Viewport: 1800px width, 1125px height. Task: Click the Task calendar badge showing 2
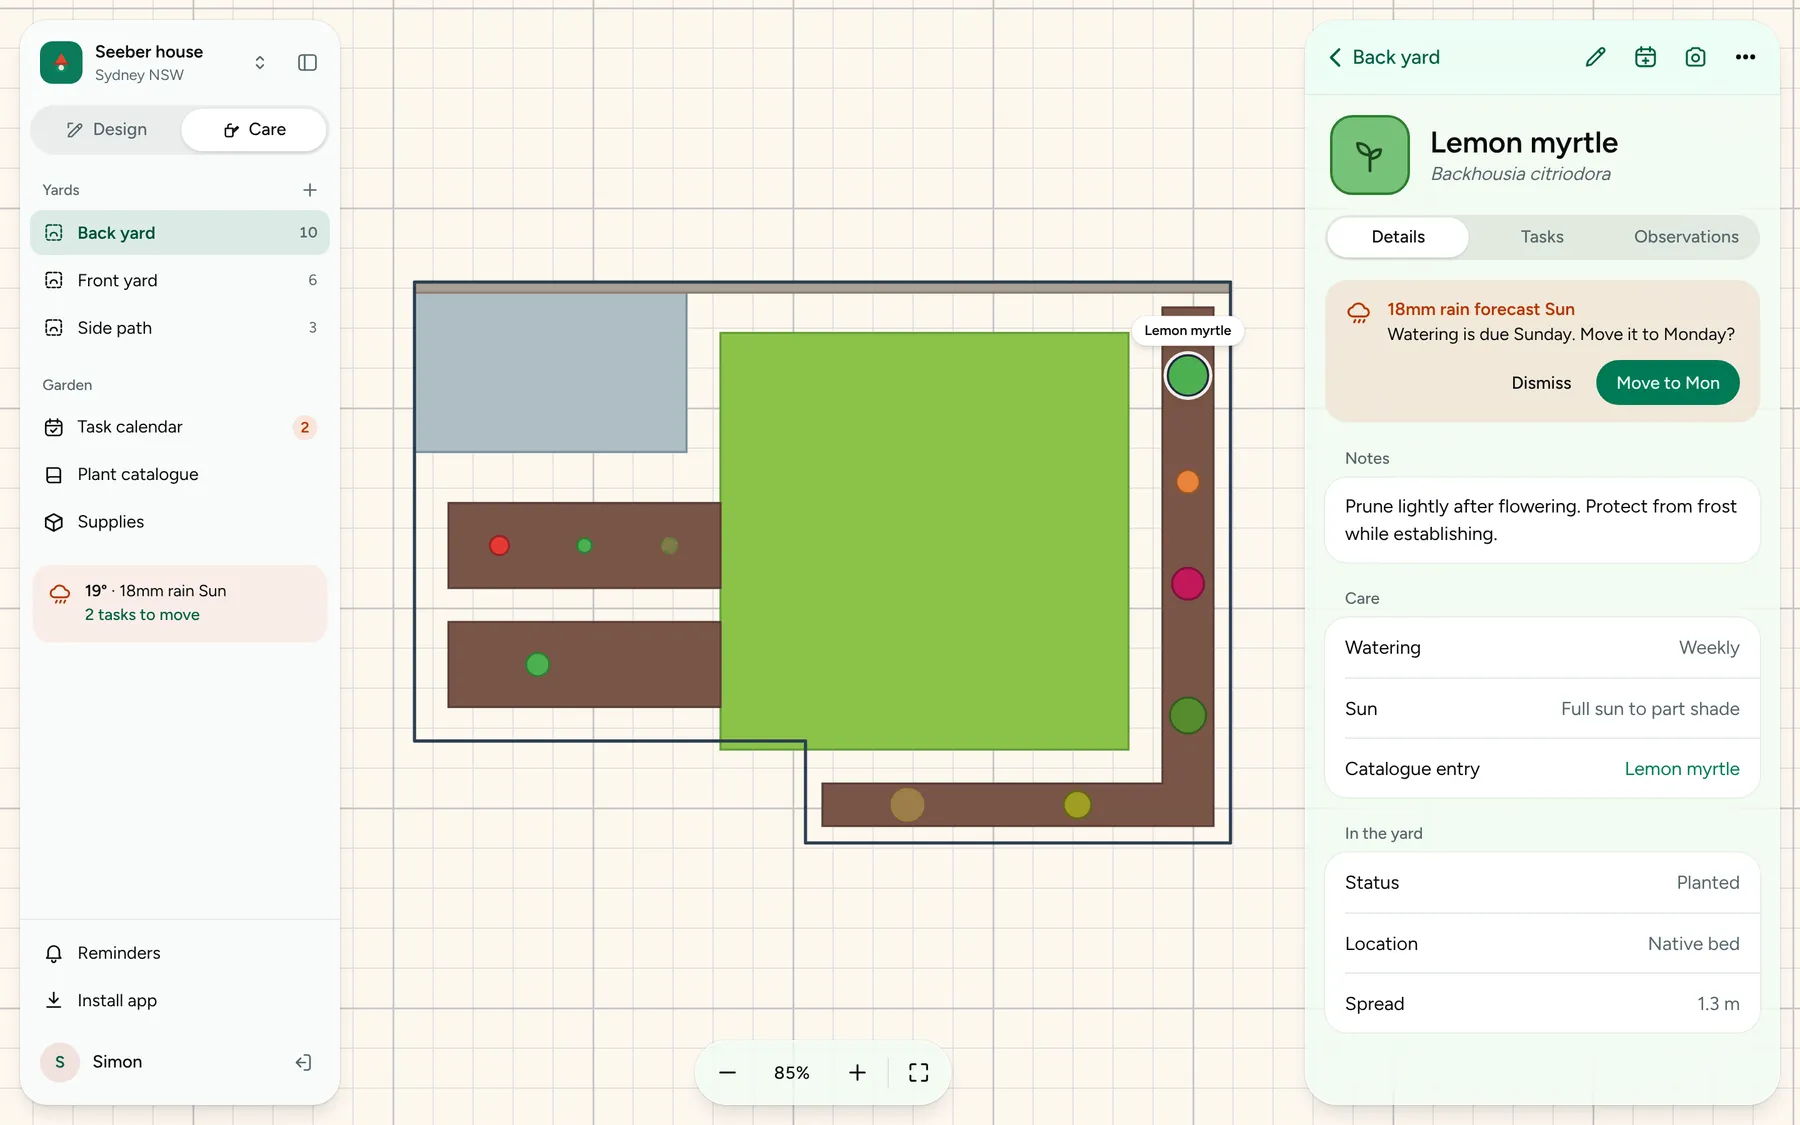(x=305, y=427)
